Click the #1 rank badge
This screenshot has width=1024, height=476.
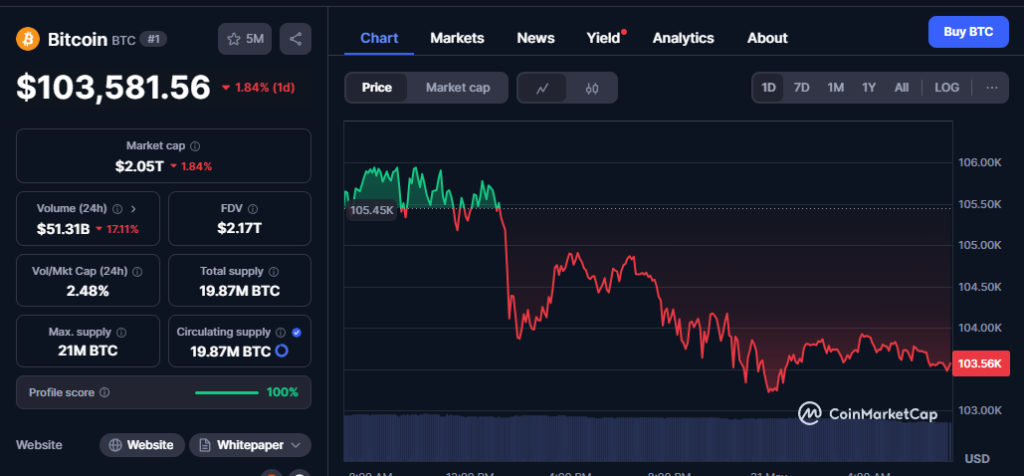point(153,39)
